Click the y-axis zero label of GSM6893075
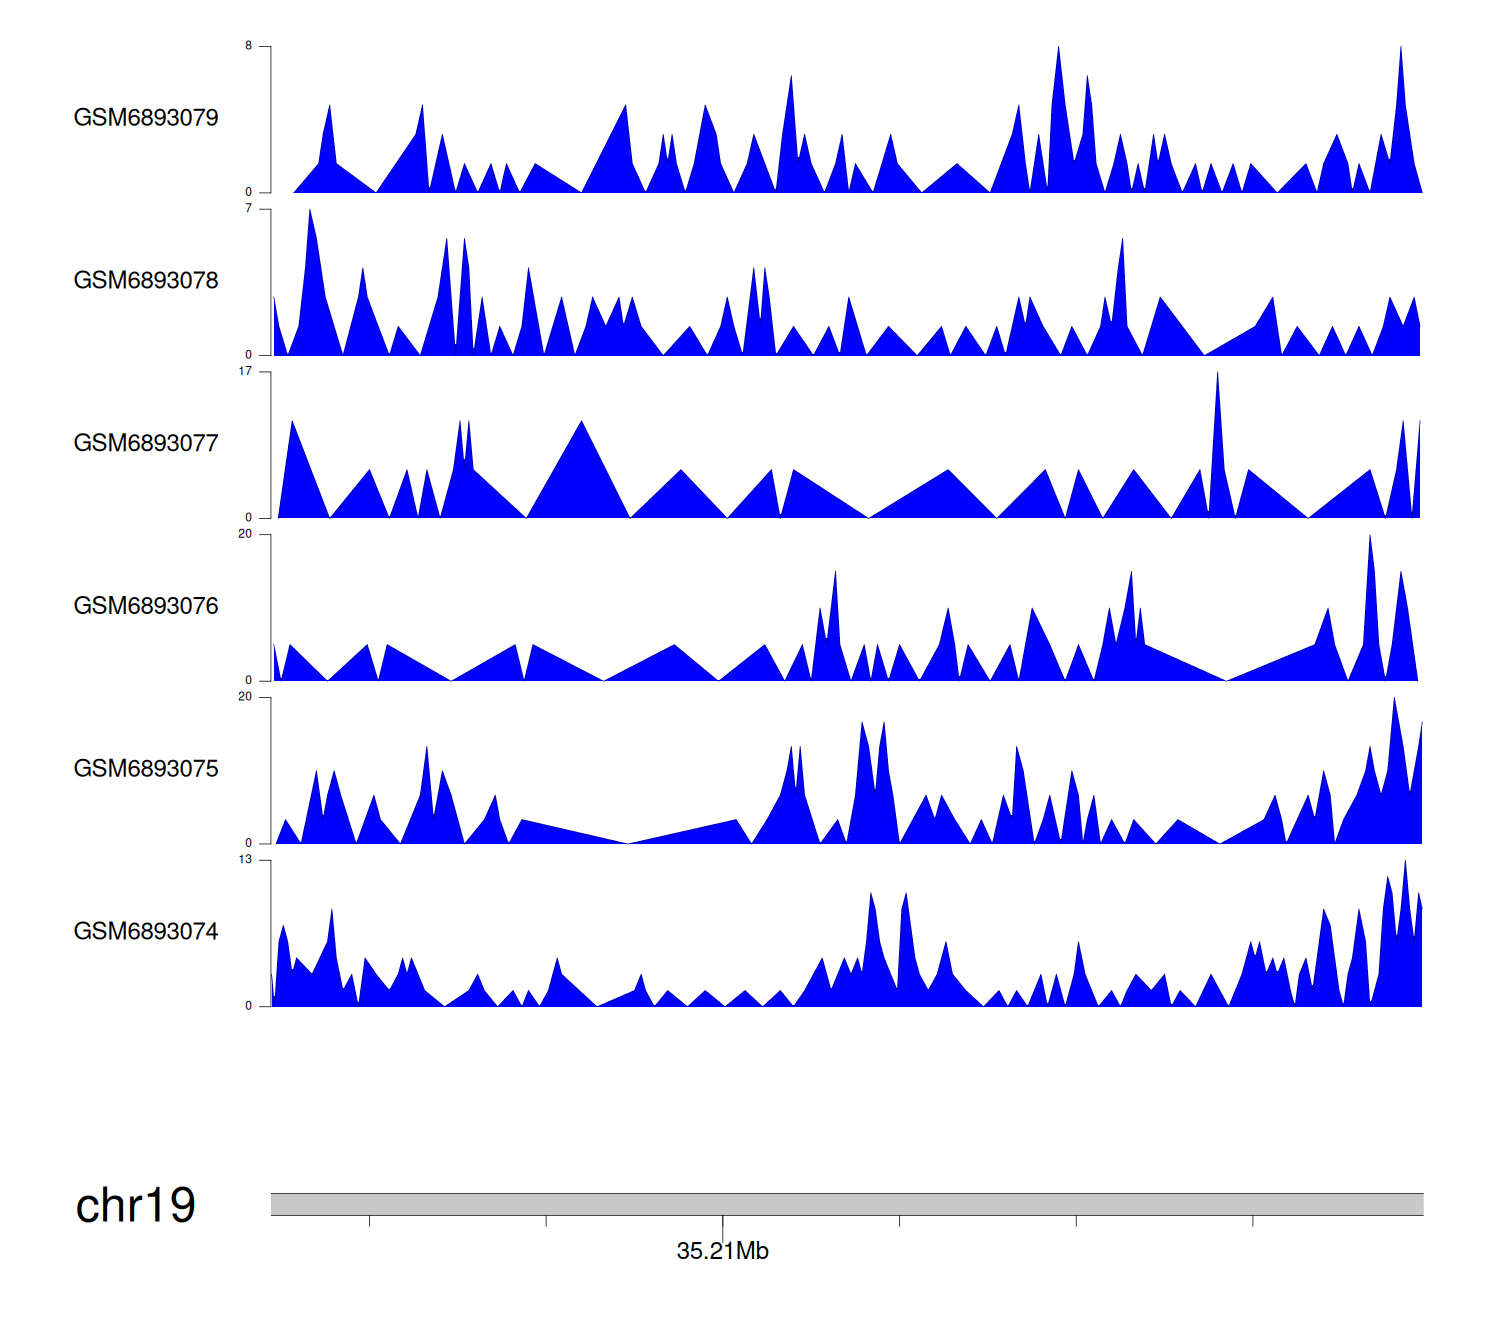 (x=249, y=843)
